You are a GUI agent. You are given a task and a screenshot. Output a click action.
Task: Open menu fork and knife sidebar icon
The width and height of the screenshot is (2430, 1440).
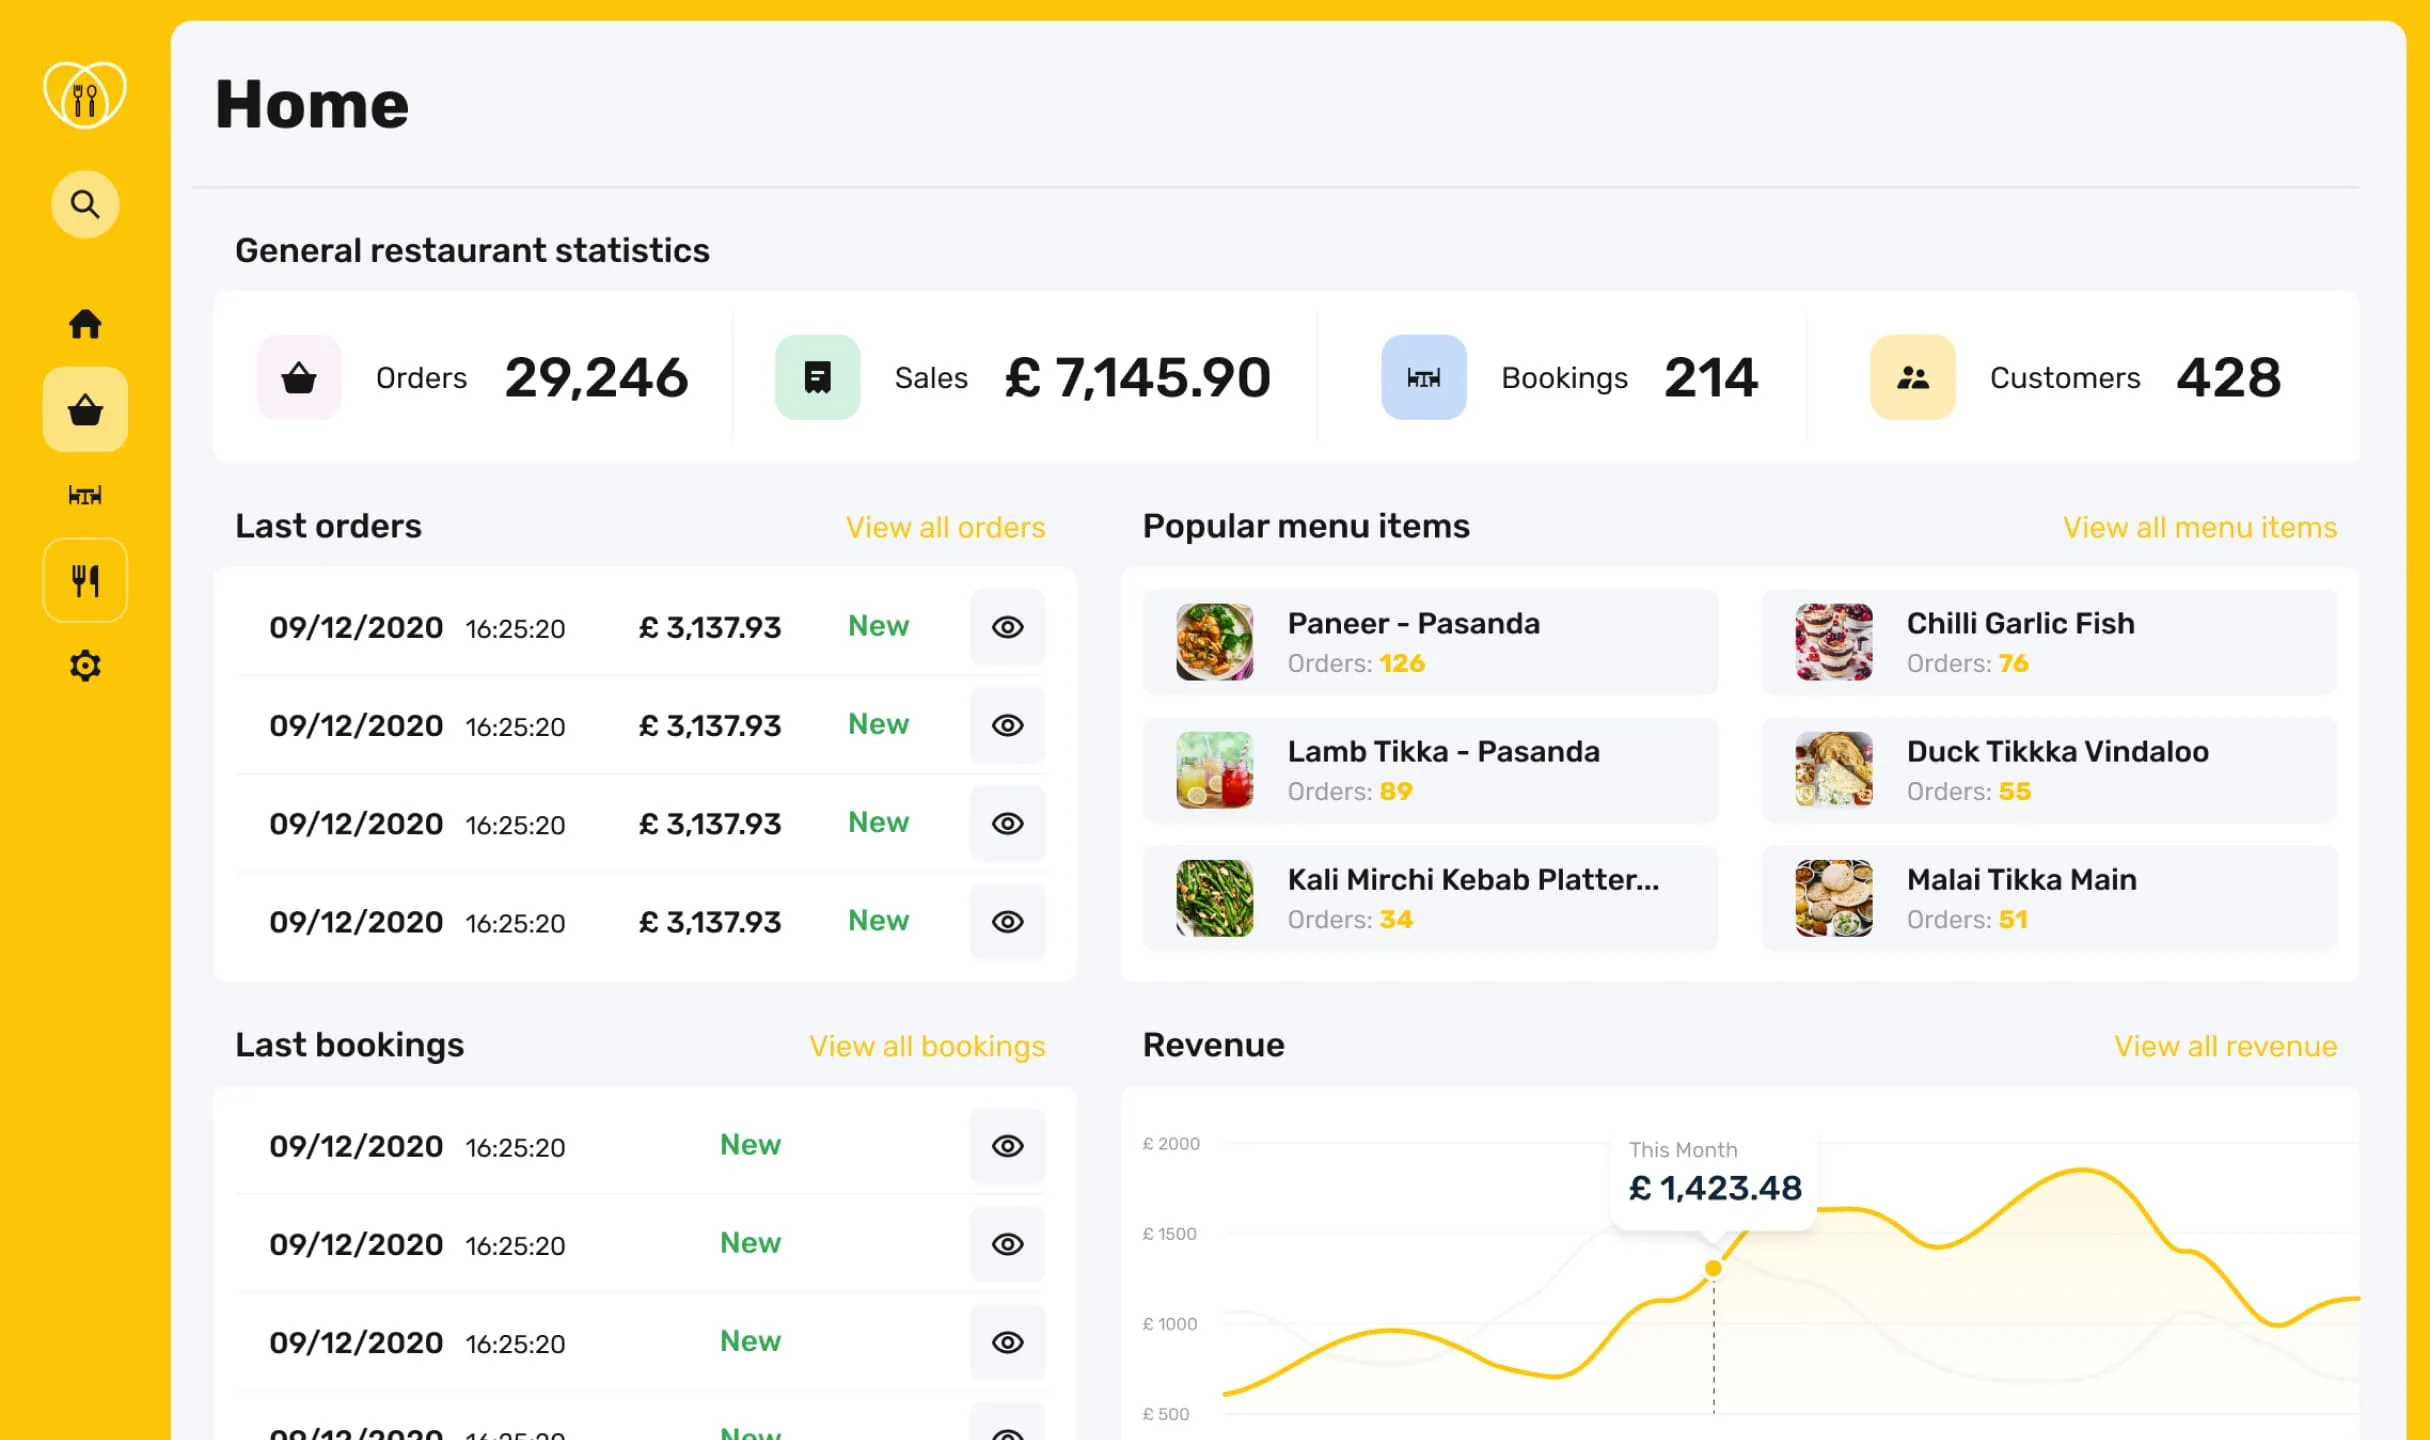tap(85, 580)
